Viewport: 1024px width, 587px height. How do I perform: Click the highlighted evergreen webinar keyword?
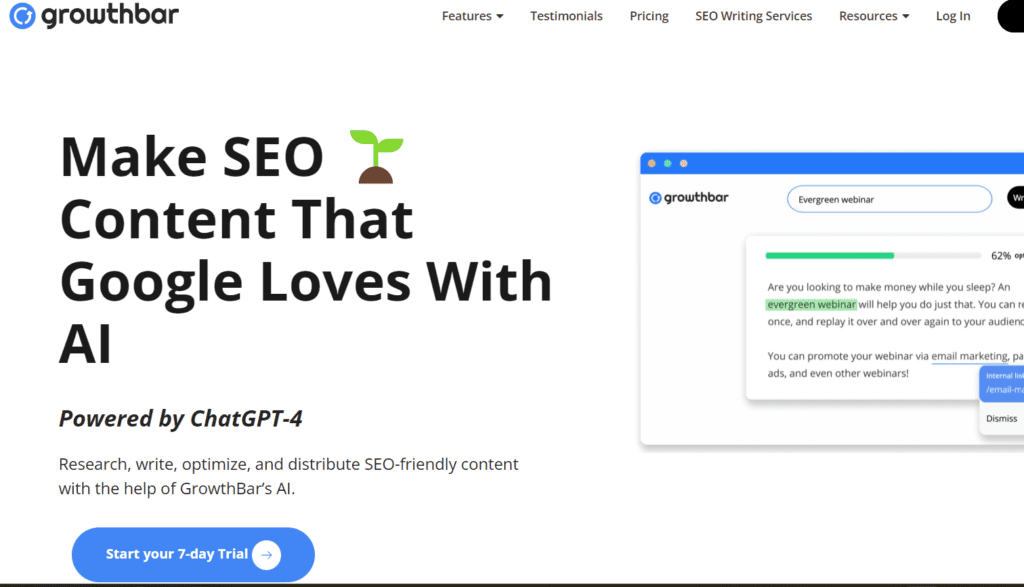click(811, 304)
